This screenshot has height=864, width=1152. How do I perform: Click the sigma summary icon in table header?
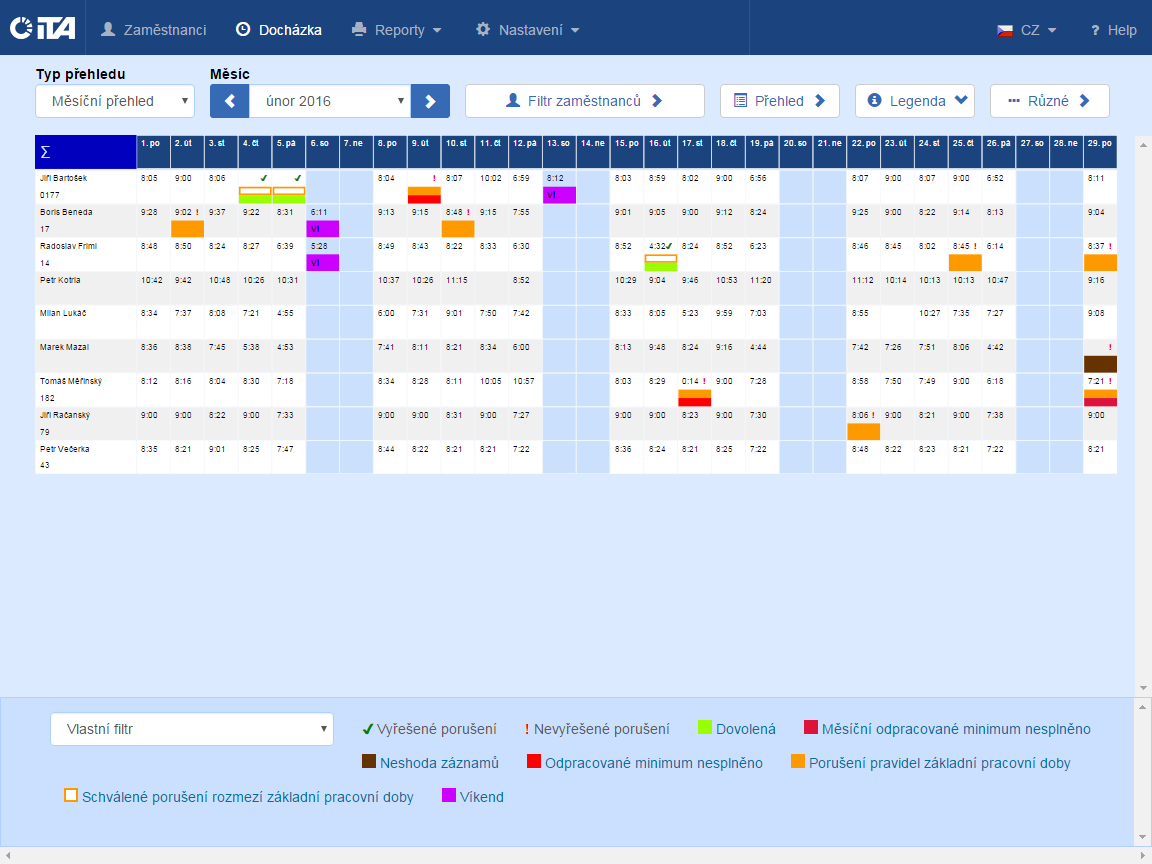[x=44, y=152]
